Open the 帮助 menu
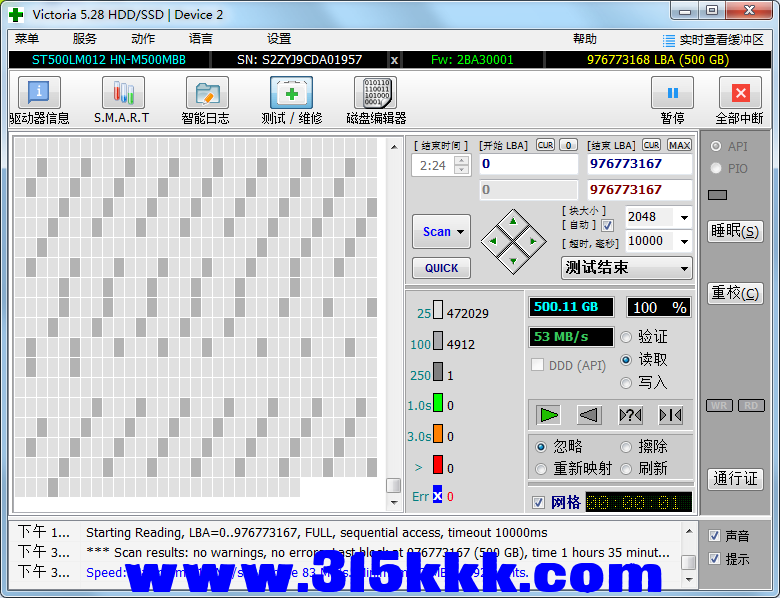 585,39
